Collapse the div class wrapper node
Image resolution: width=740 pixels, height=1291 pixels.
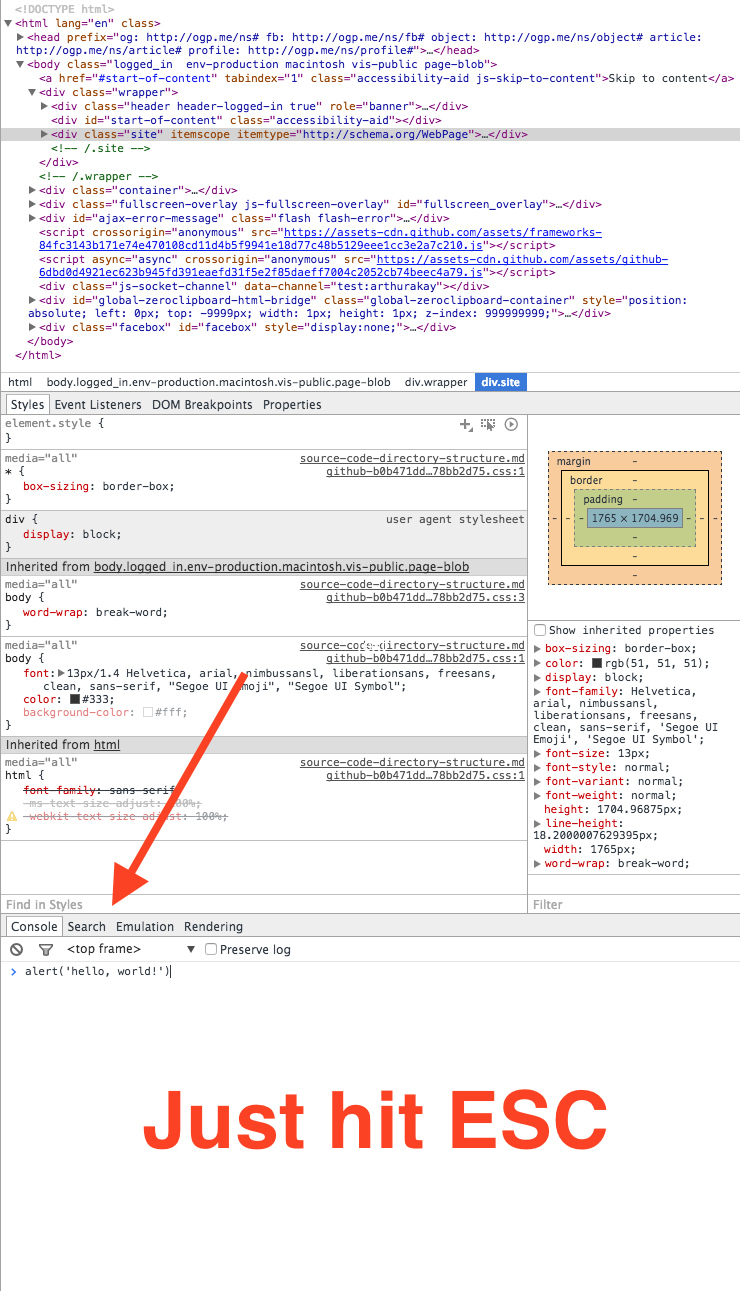[x=33, y=92]
